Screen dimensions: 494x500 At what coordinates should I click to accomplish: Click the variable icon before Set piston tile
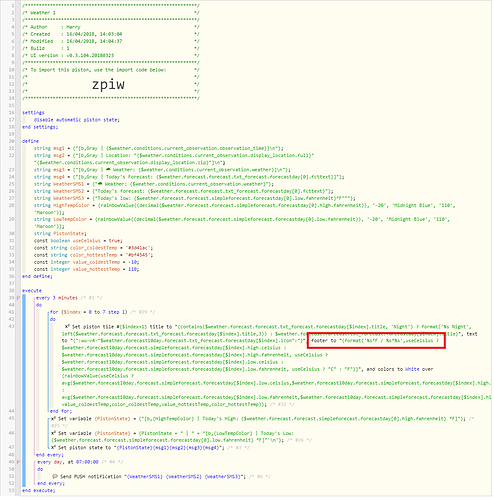tap(67, 328)
